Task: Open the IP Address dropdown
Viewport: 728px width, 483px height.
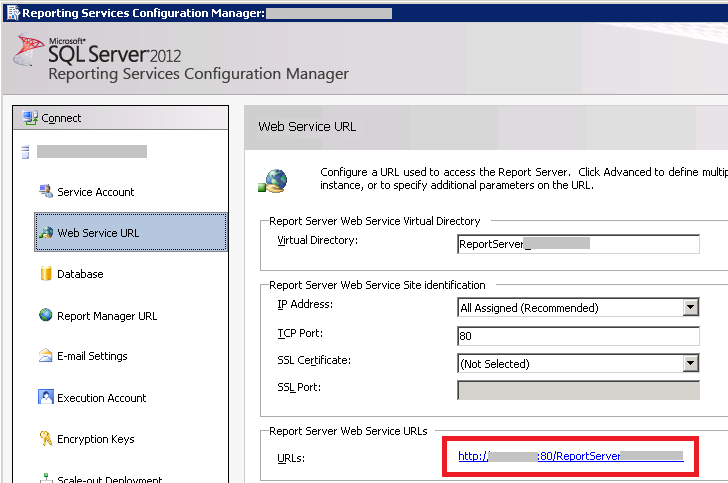Action: click(690, 308)
